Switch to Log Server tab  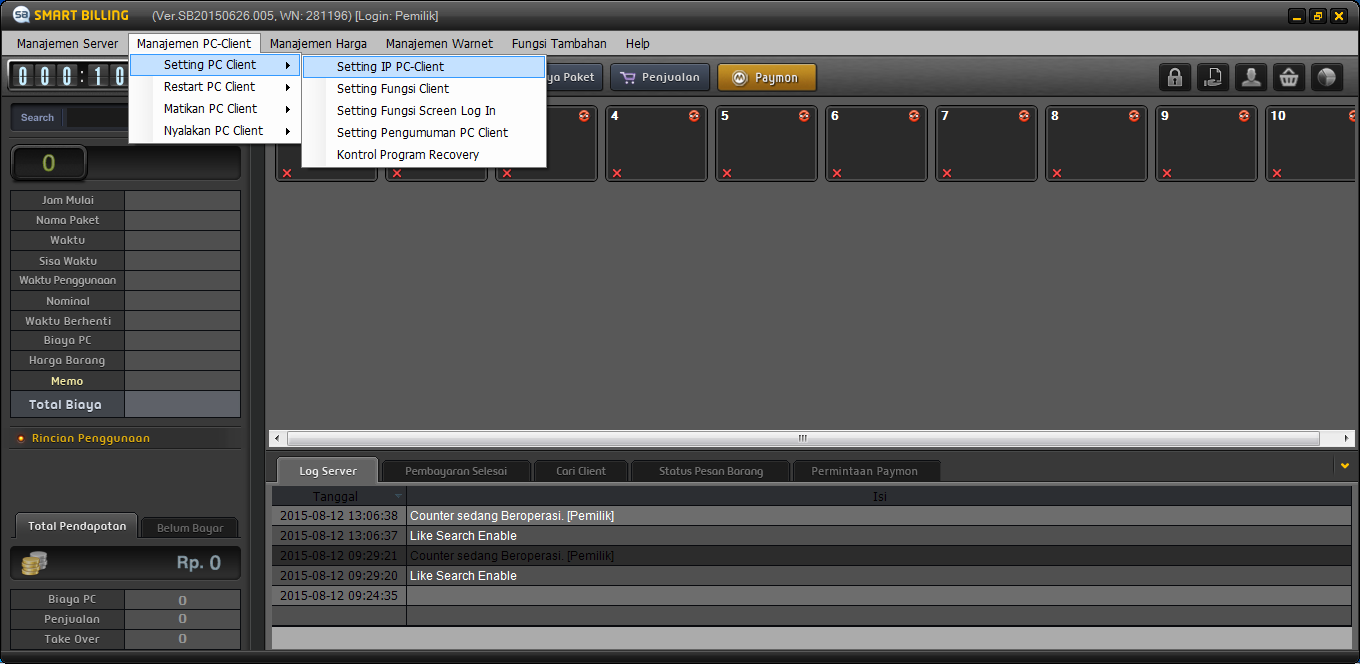[328, 471]
